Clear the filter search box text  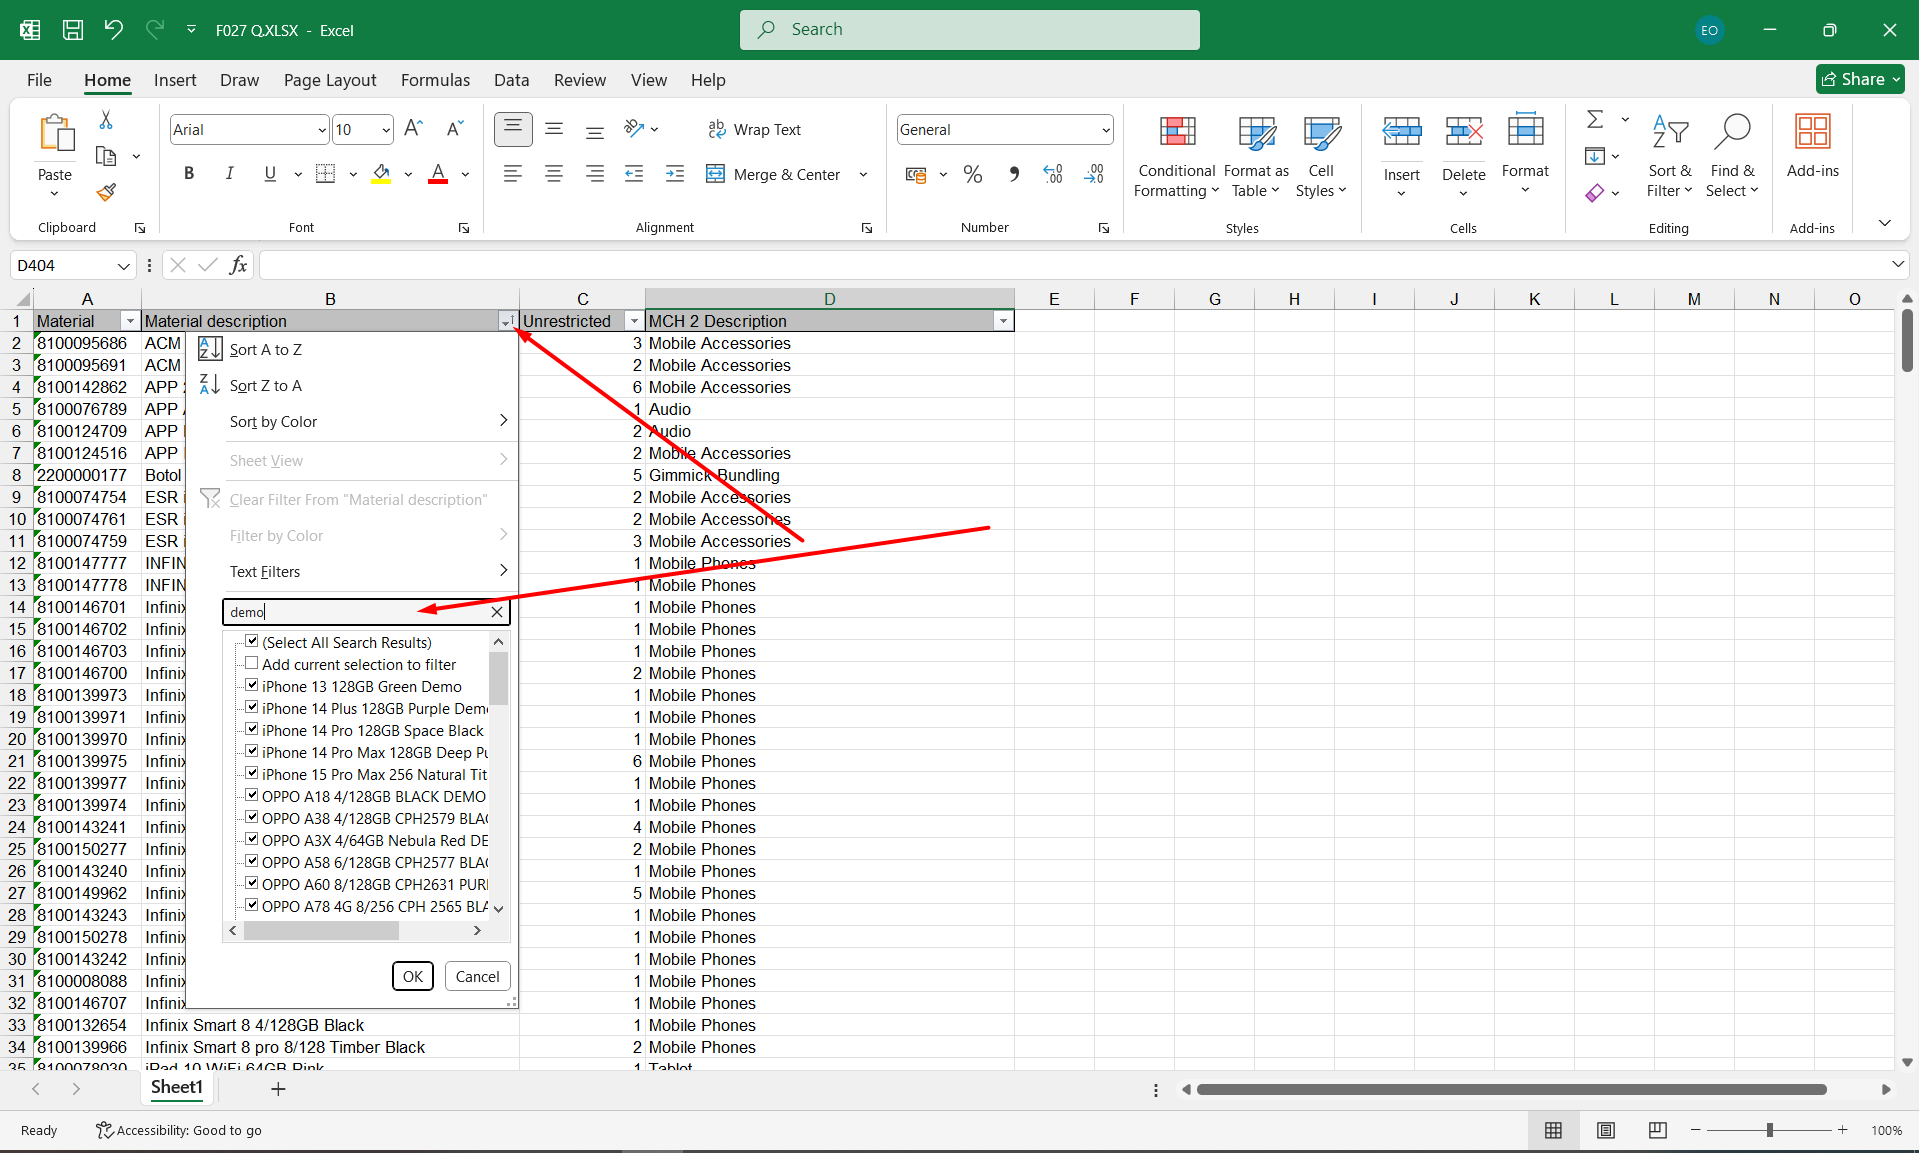497,612
